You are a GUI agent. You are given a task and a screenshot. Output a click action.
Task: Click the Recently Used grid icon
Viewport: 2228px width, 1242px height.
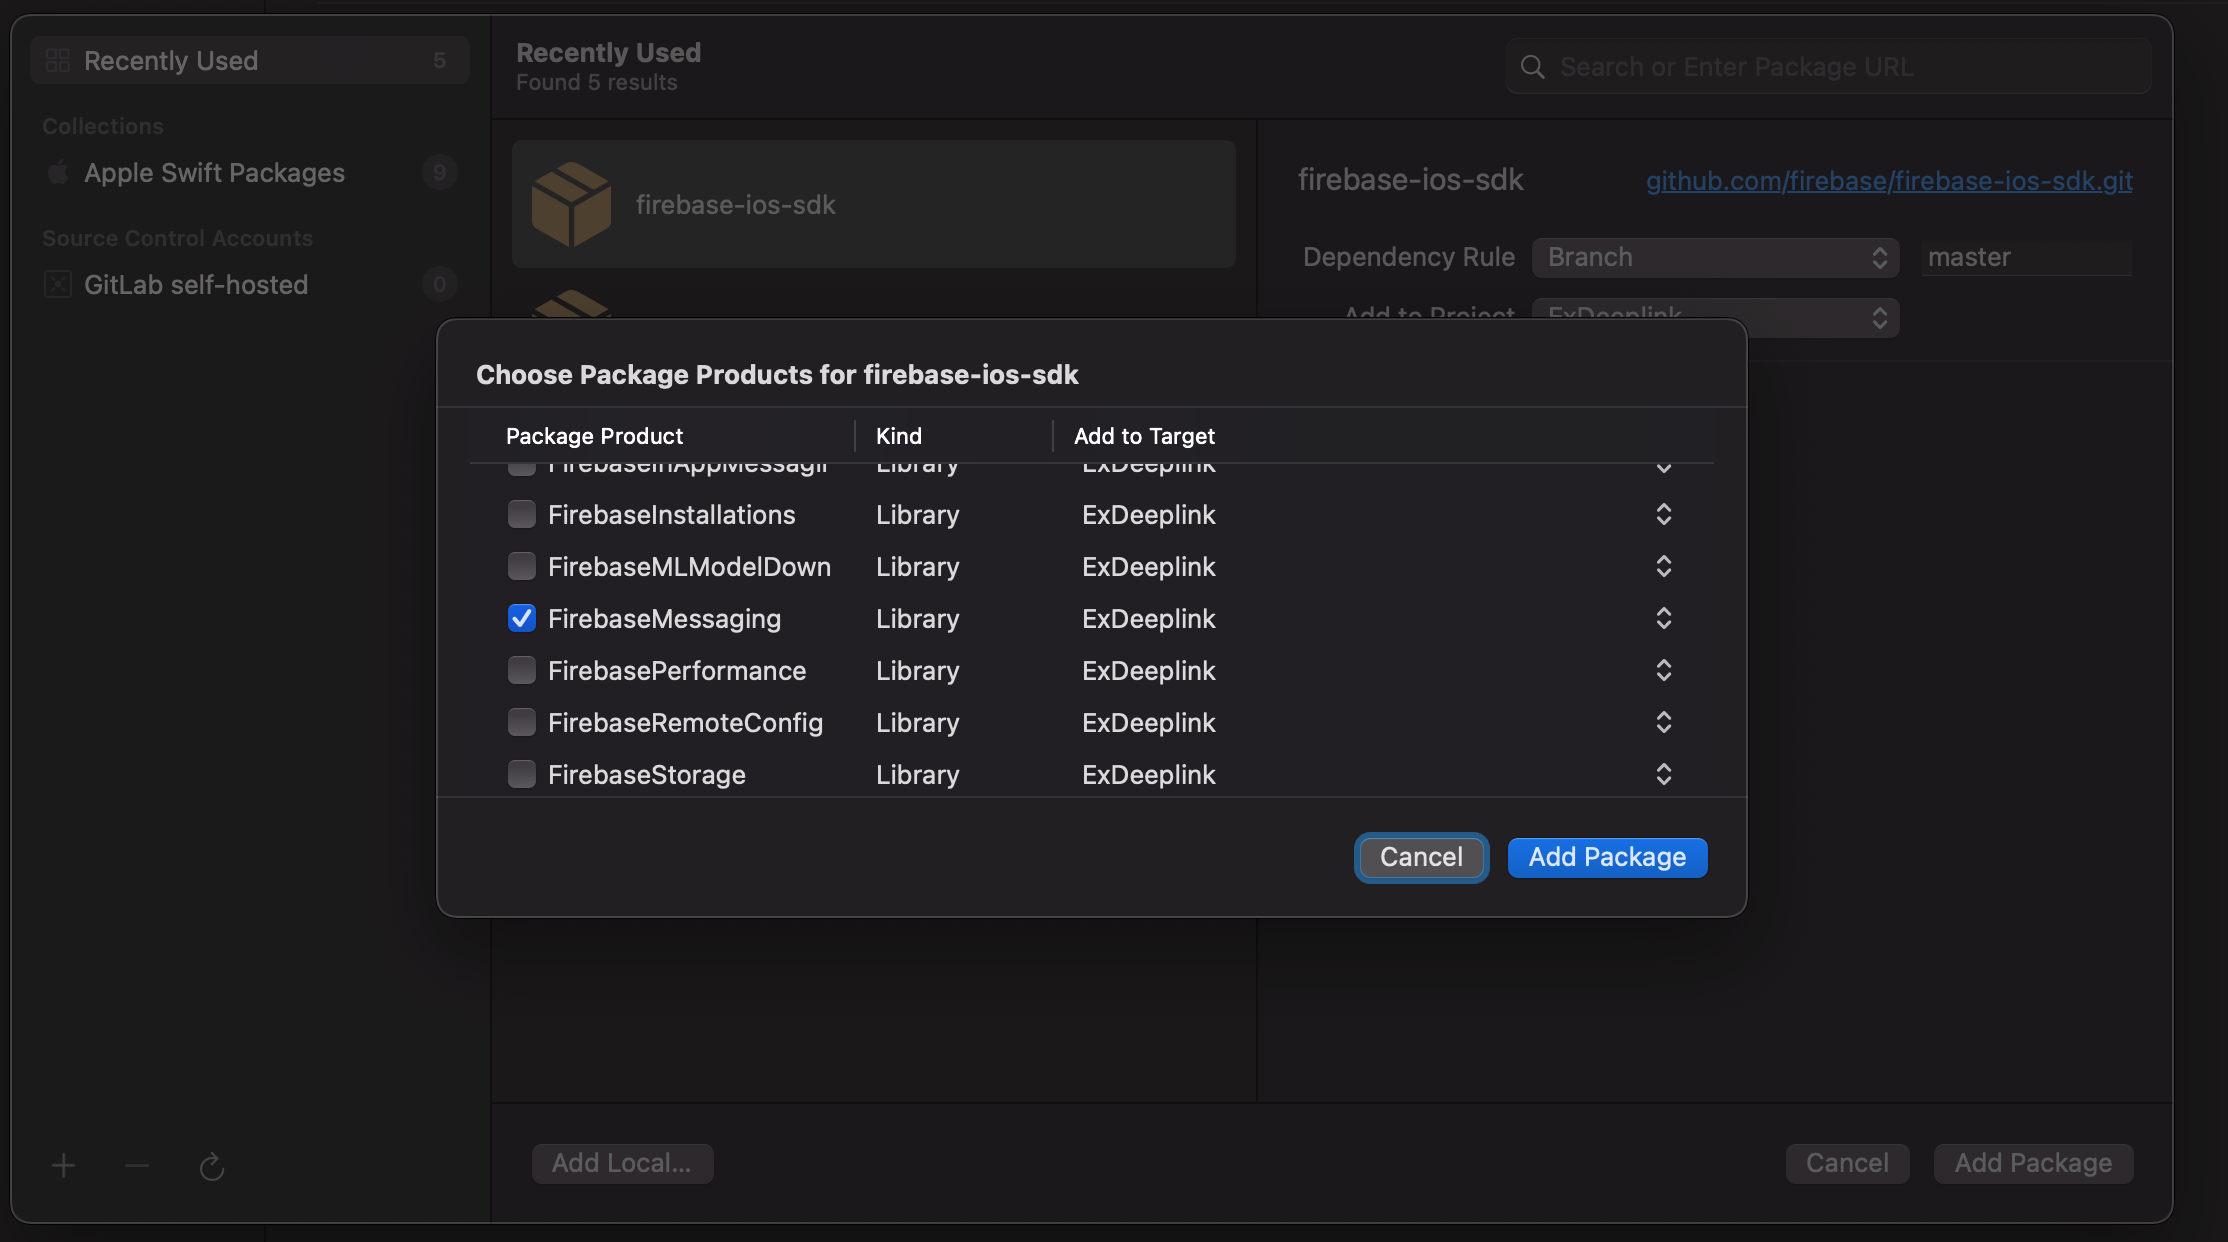click(58, 61)
